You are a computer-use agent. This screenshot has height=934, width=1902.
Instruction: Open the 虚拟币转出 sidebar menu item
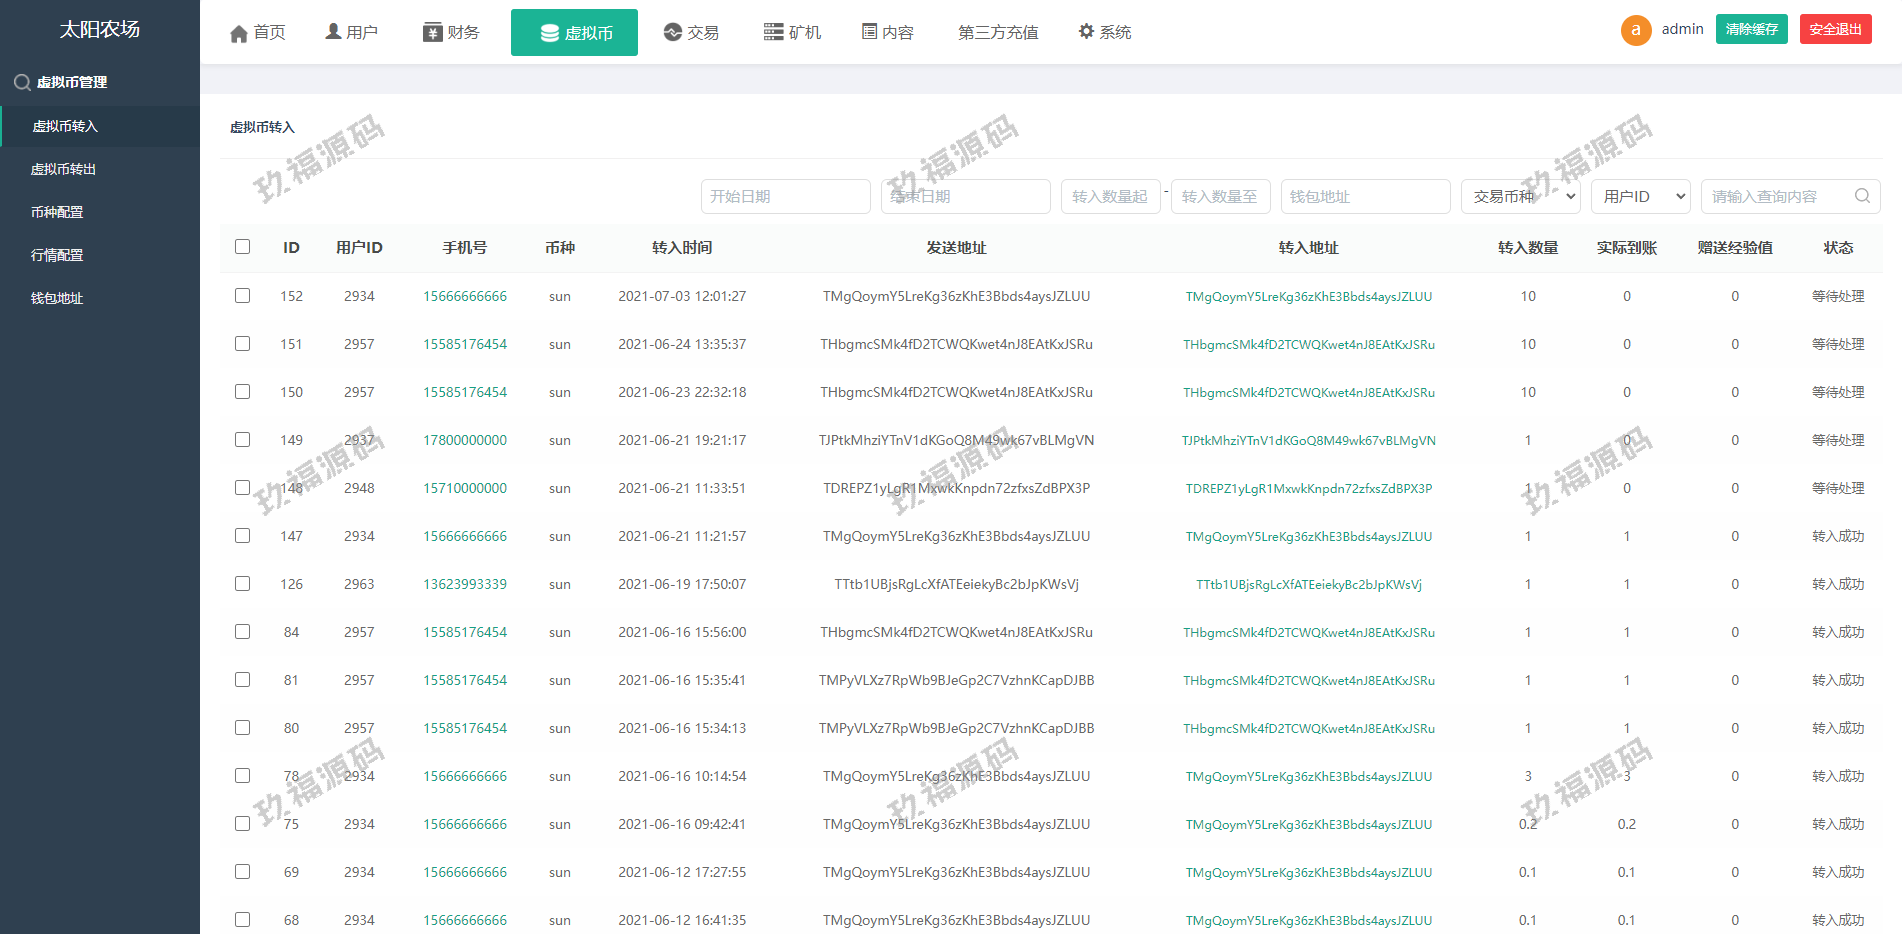(x=63, y=169)
